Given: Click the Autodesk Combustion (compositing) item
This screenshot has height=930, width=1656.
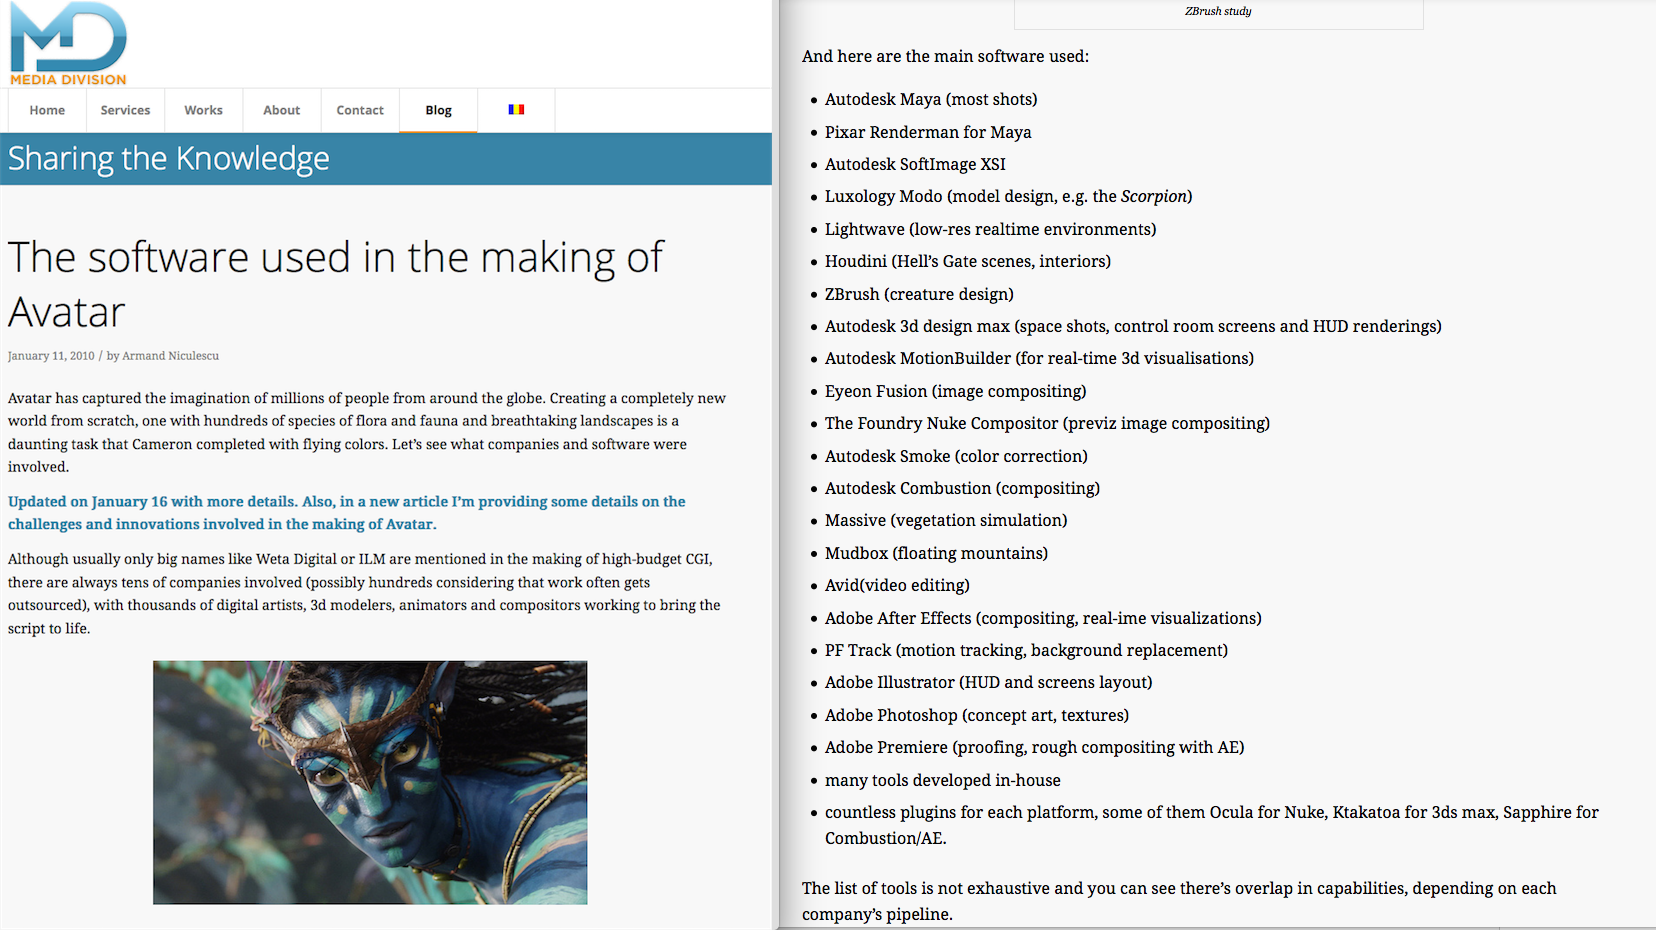Looking at the screenshot, I should [962, 488].
